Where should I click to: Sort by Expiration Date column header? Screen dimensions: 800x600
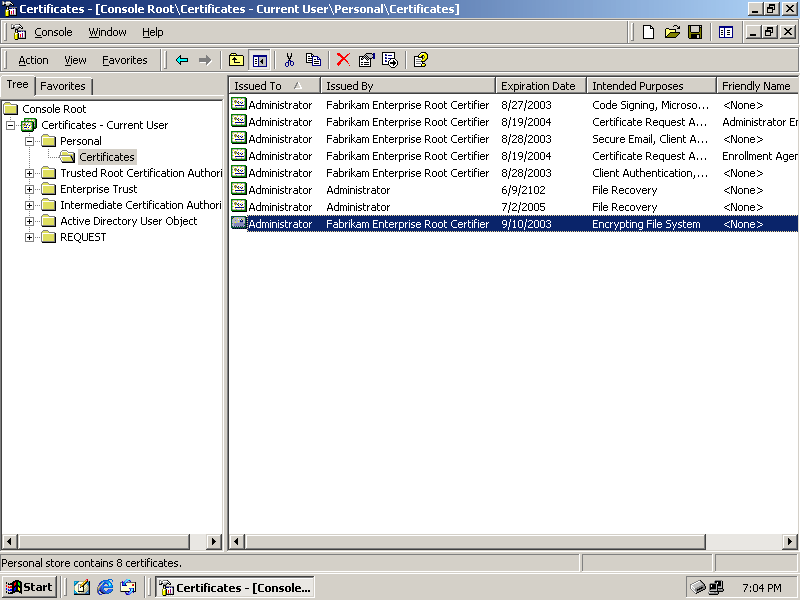[x=538, y=86]
